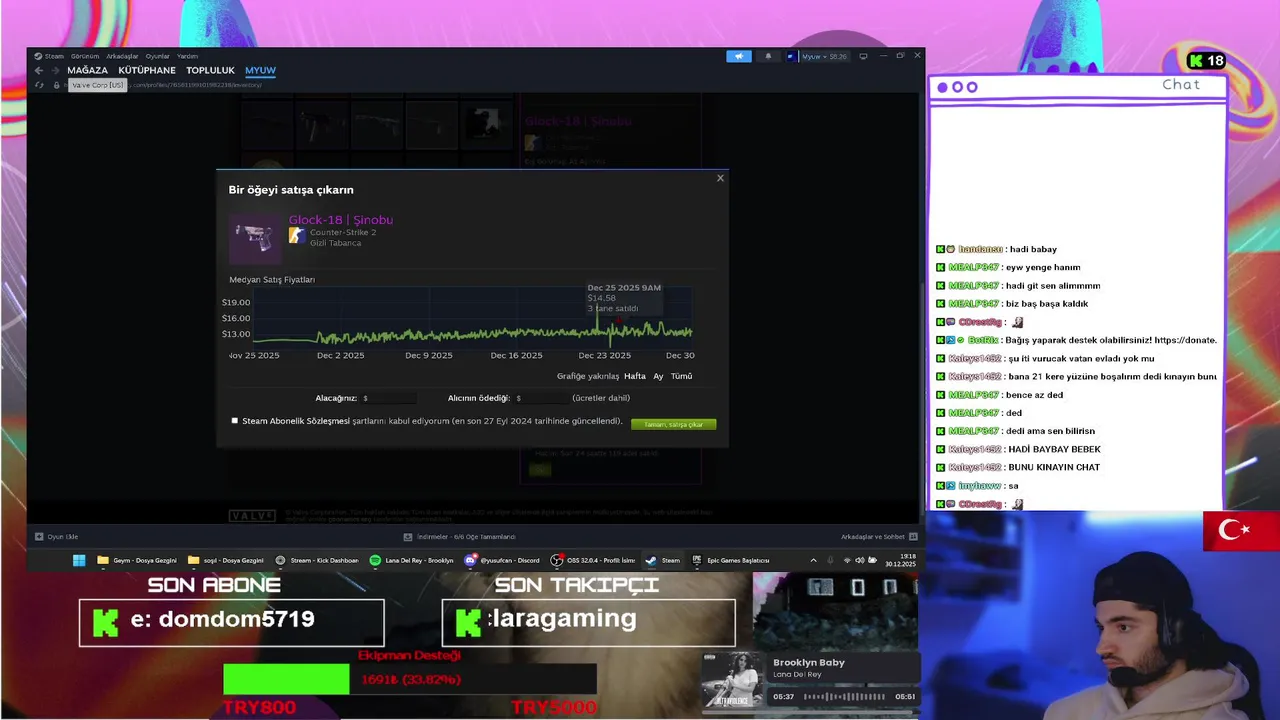Image resolution: width=1280 pixels, height=720 pixels.
Task: Go back with the Steam back arrow
Action: (39, 70)
